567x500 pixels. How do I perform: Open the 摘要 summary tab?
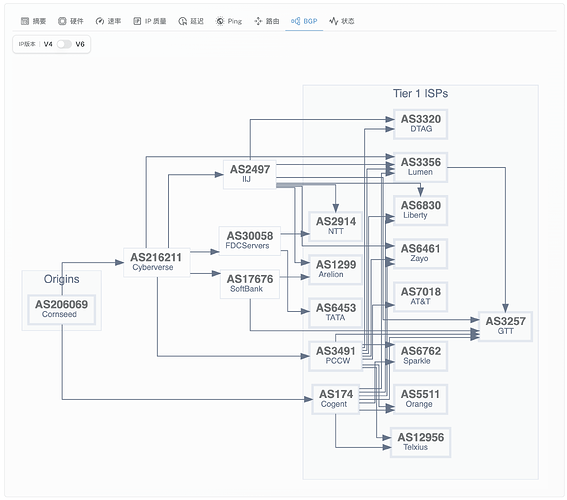point(33,21)
